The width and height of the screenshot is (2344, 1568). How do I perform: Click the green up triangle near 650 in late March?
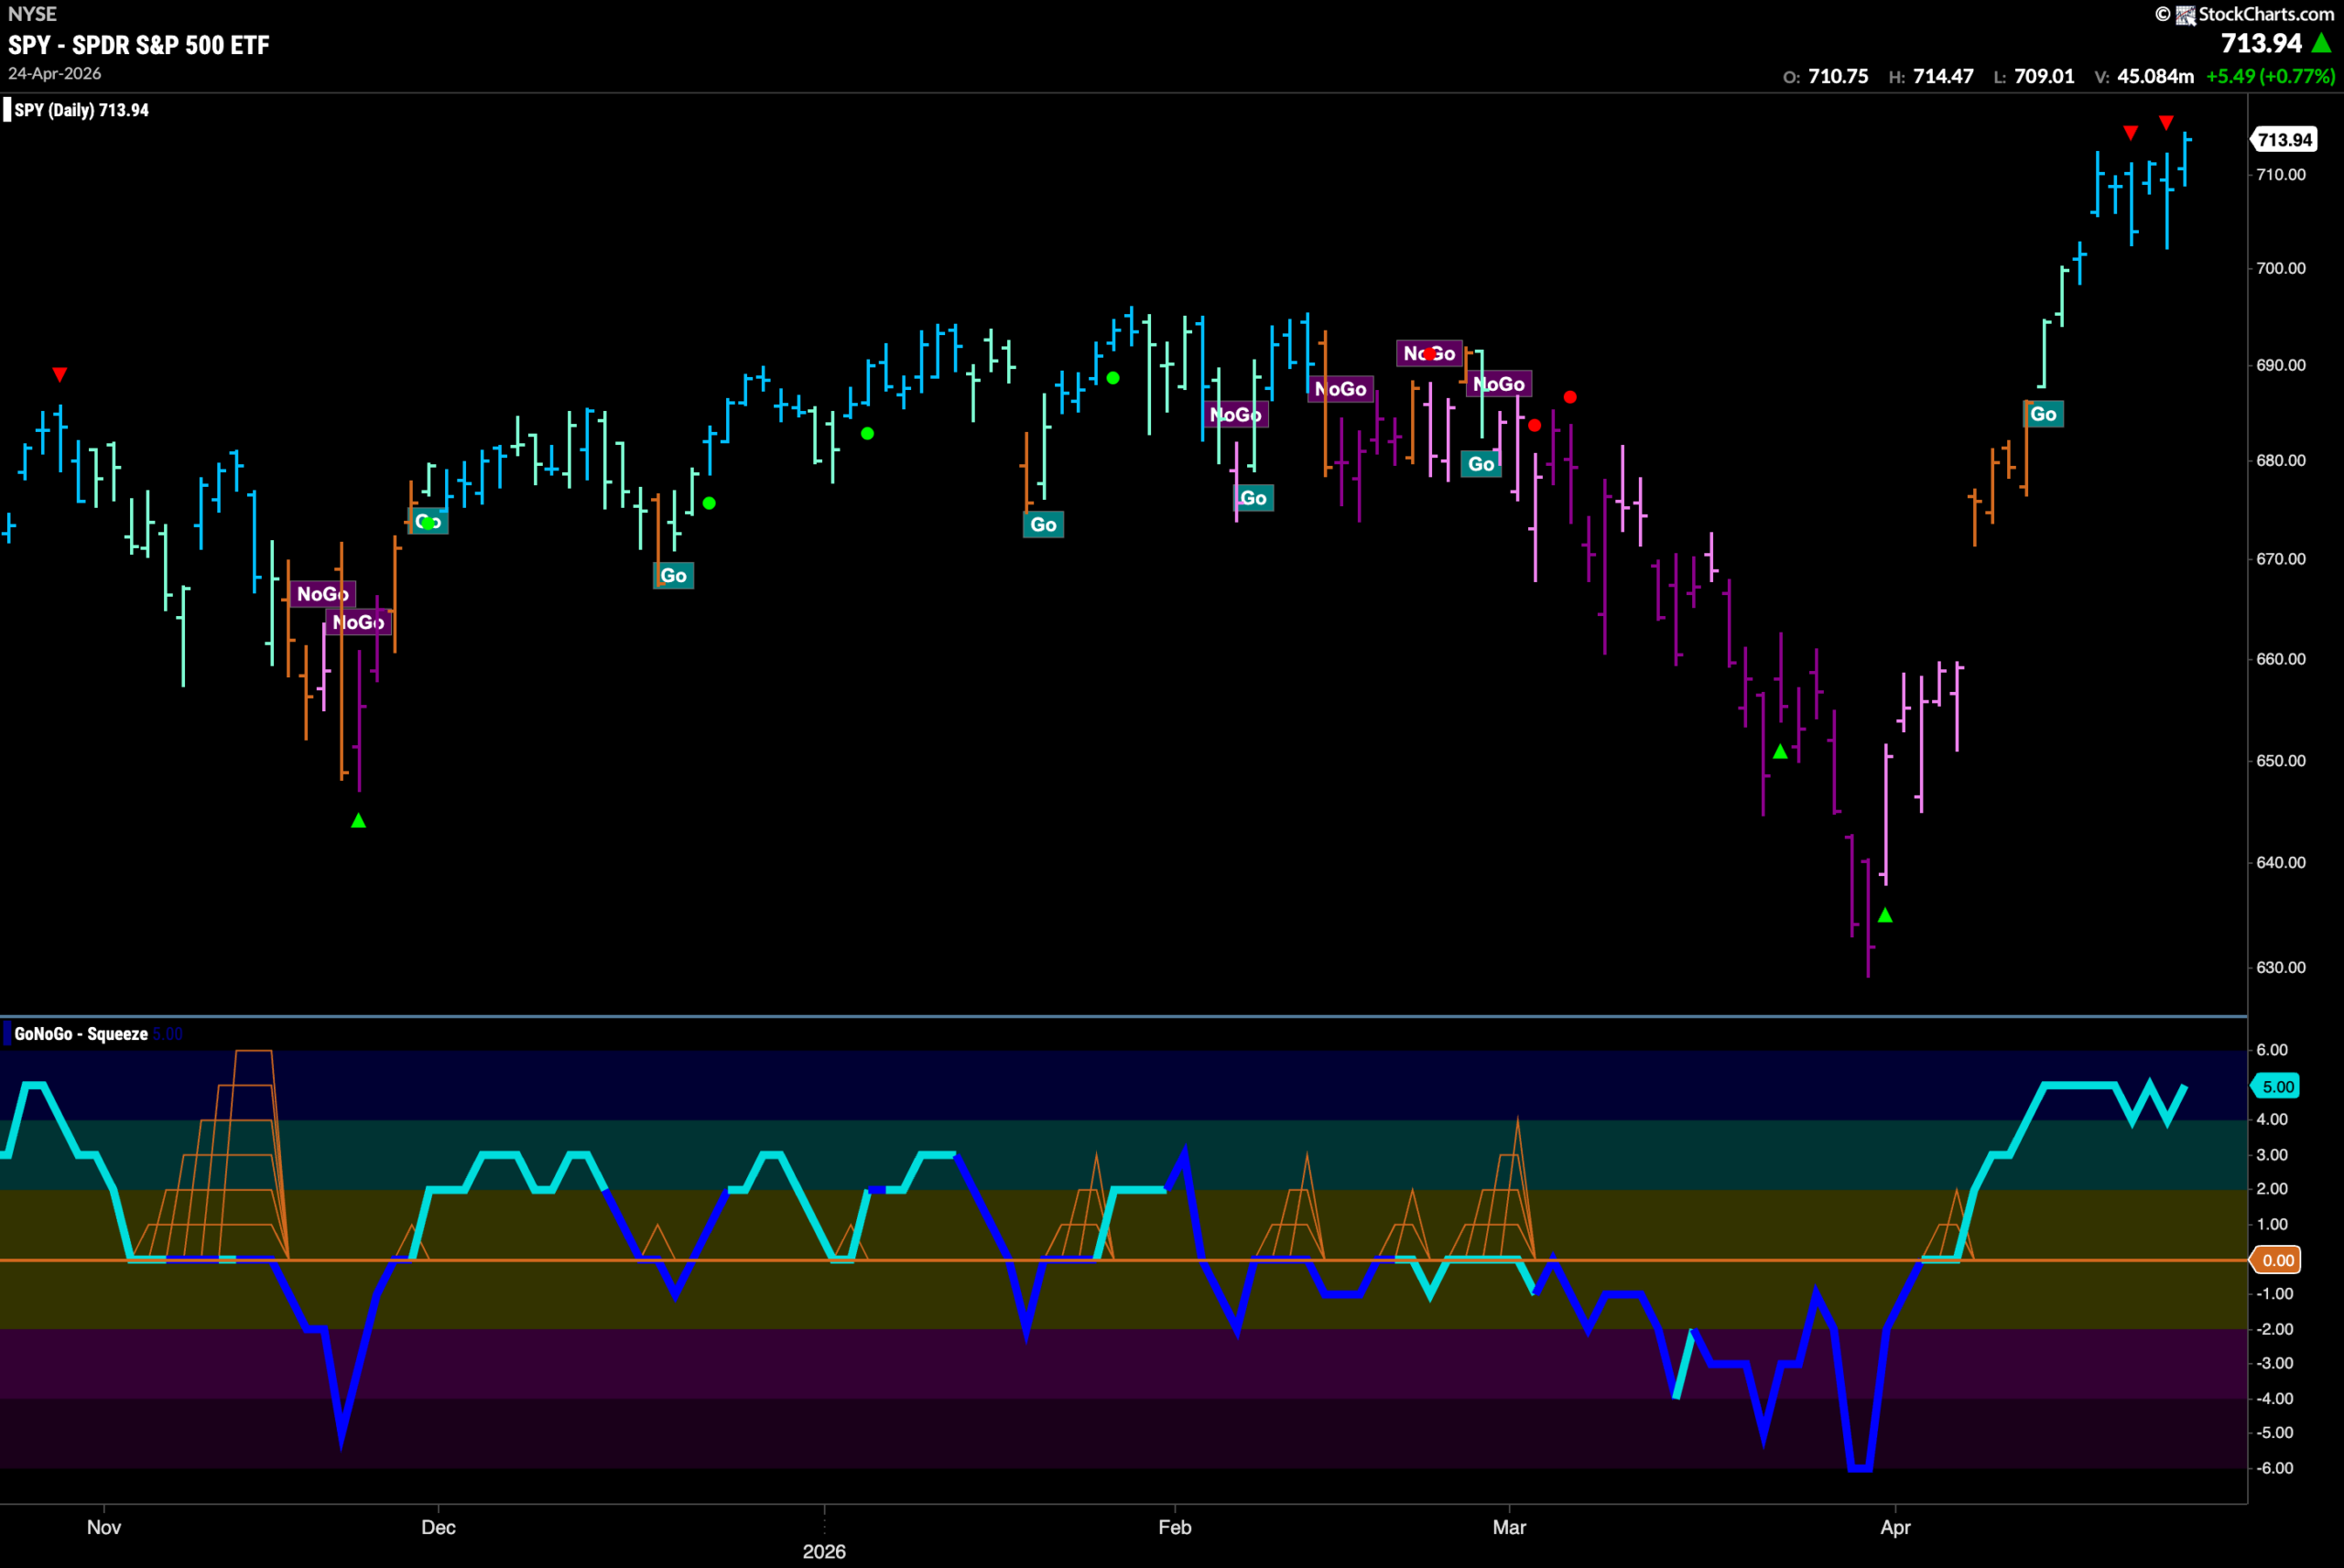click(x=1780, y=751)
